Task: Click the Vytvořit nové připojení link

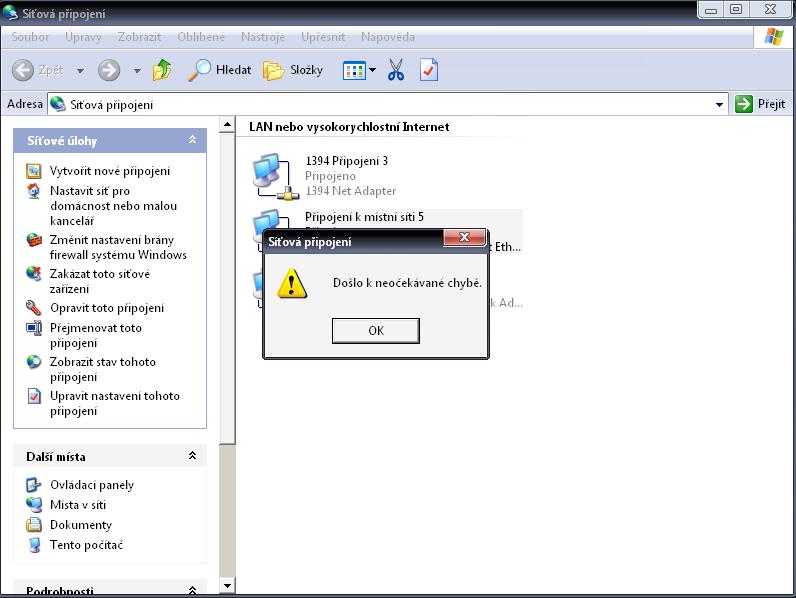Action: [x=110, y=171]
